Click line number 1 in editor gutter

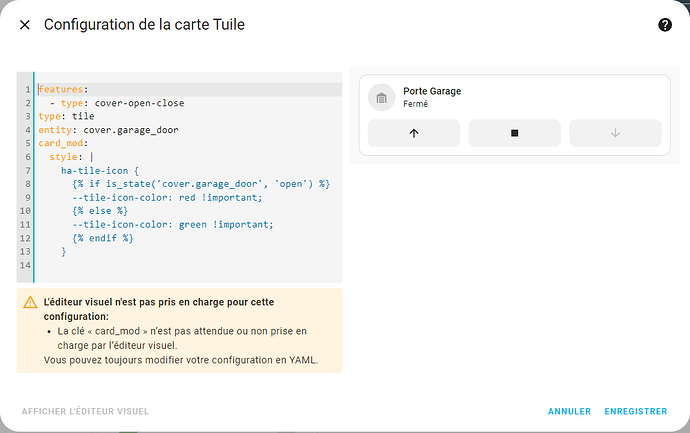click(x=27, y=89)
